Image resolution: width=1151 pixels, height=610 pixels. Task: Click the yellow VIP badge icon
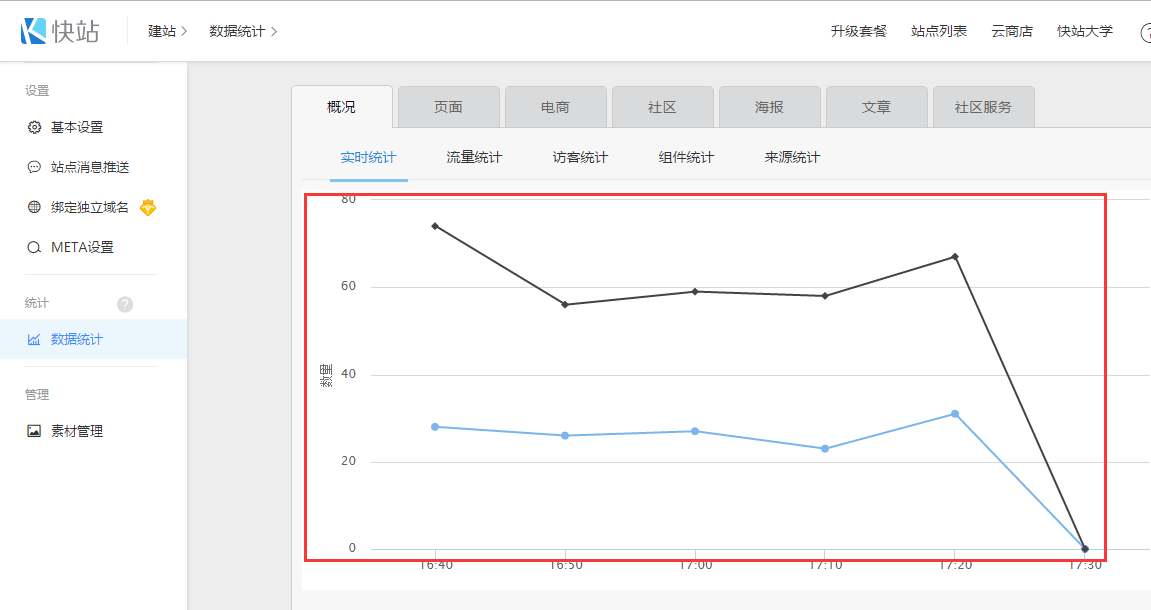point(148,207)
